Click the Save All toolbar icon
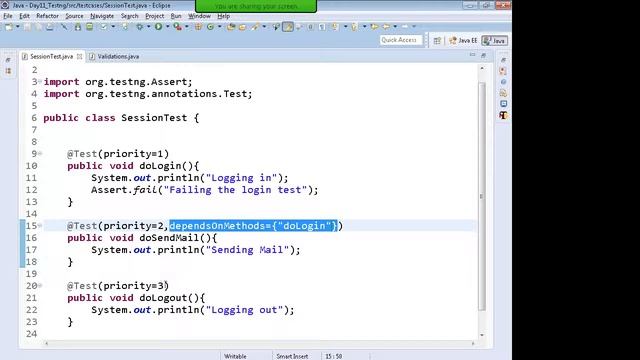Viewport: 640px width, 360px height. [38, 27]
